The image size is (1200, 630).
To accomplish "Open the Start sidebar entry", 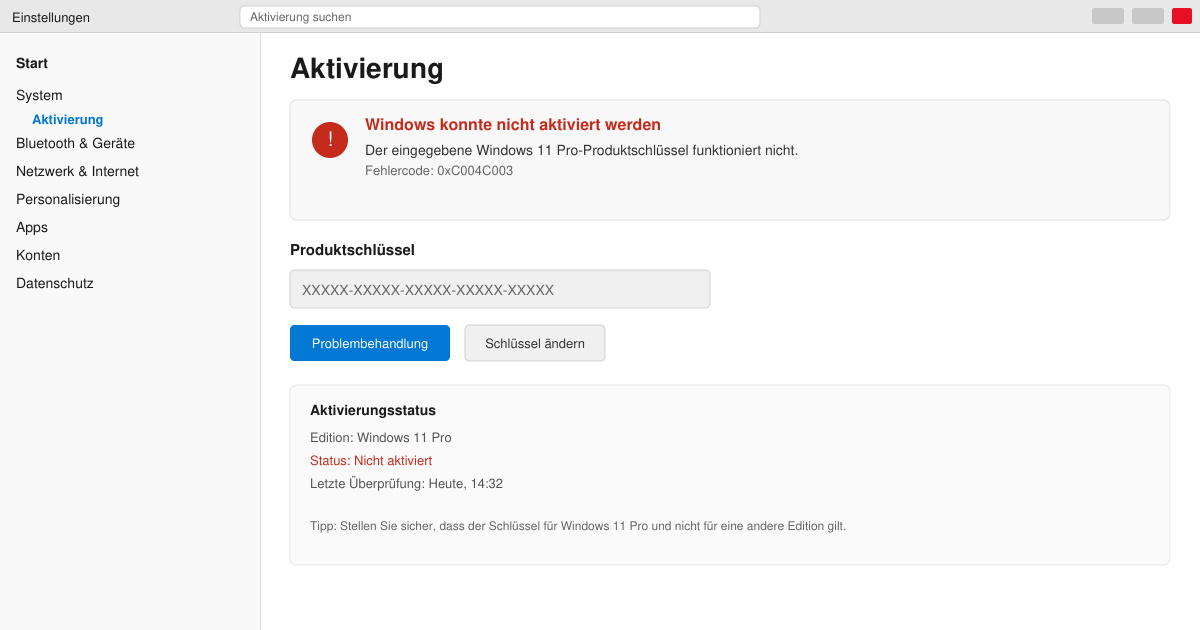I will pos(32,63).
